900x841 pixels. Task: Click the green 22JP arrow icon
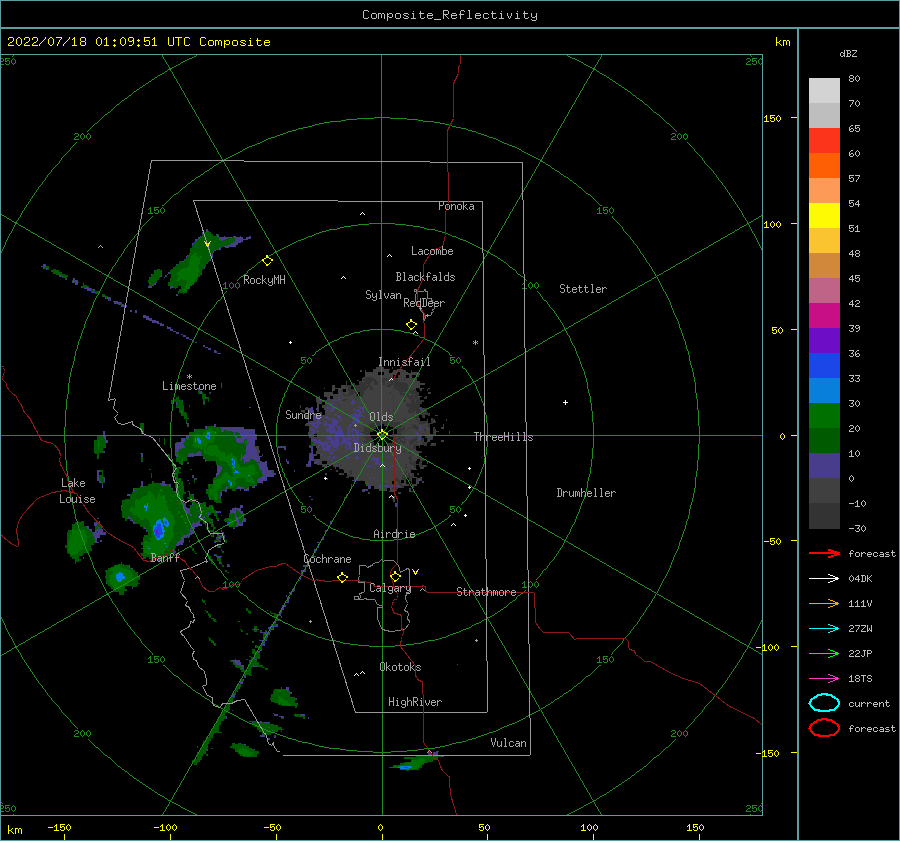point(824,653)
